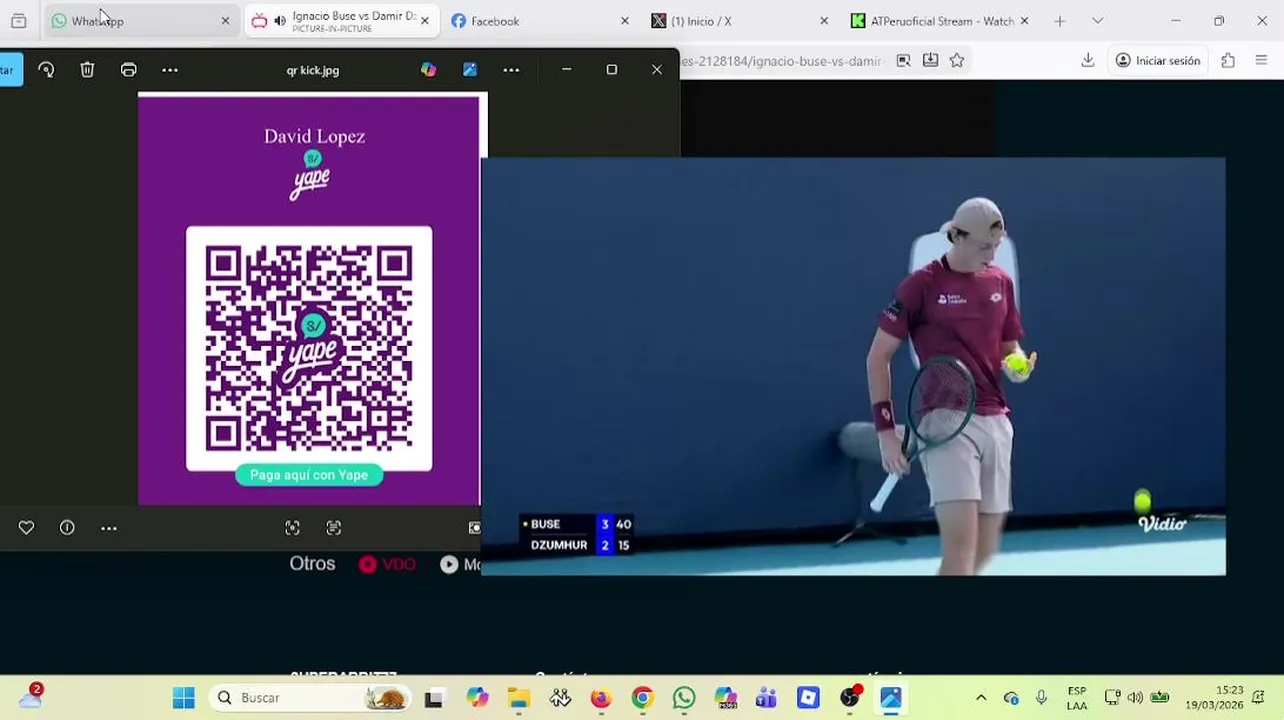Click the address bar URL text
Screen dimensions: 1284x720
(x=782, y=61)
